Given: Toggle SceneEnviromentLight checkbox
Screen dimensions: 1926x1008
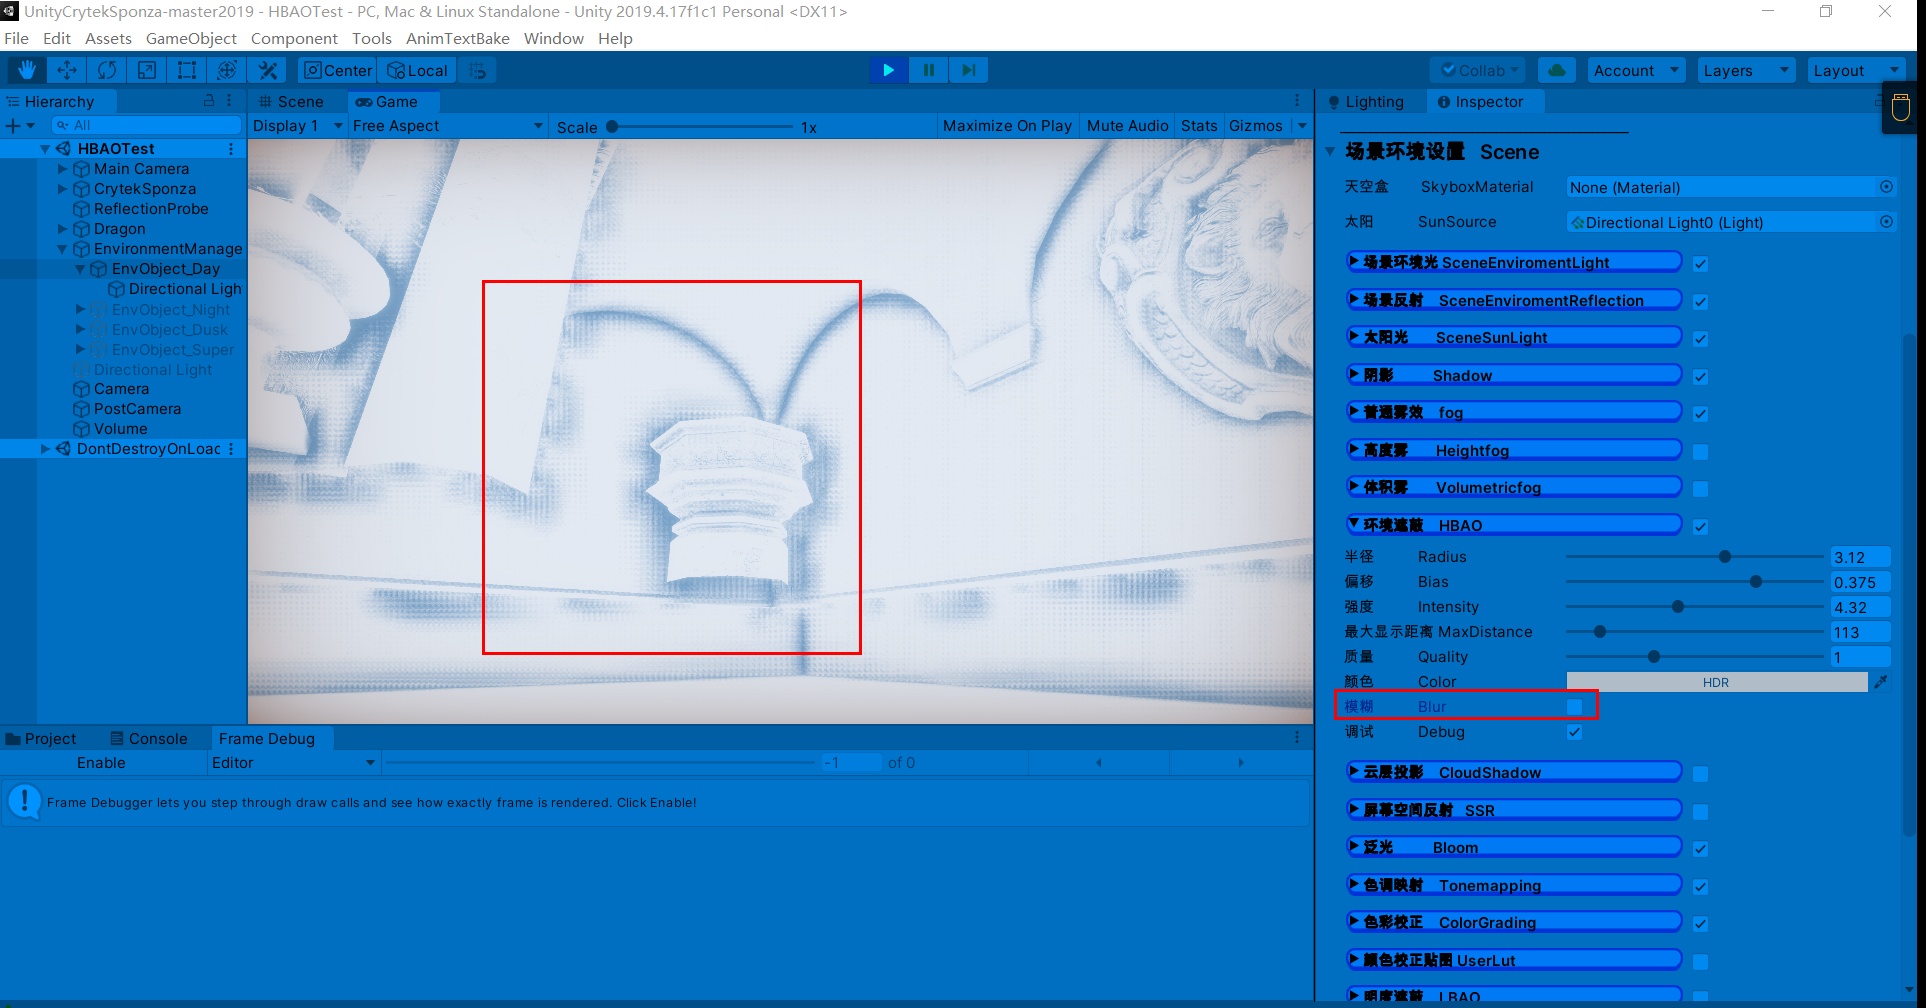Looking at the screenshot, I should coord(1700,264).
